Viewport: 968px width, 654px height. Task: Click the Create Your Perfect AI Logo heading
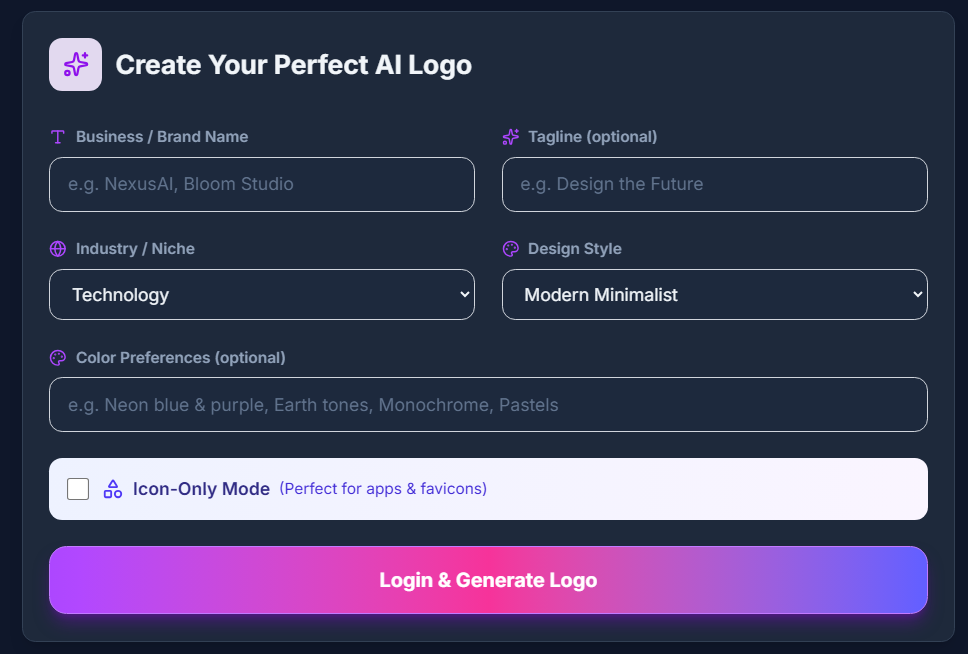point(293,65)
